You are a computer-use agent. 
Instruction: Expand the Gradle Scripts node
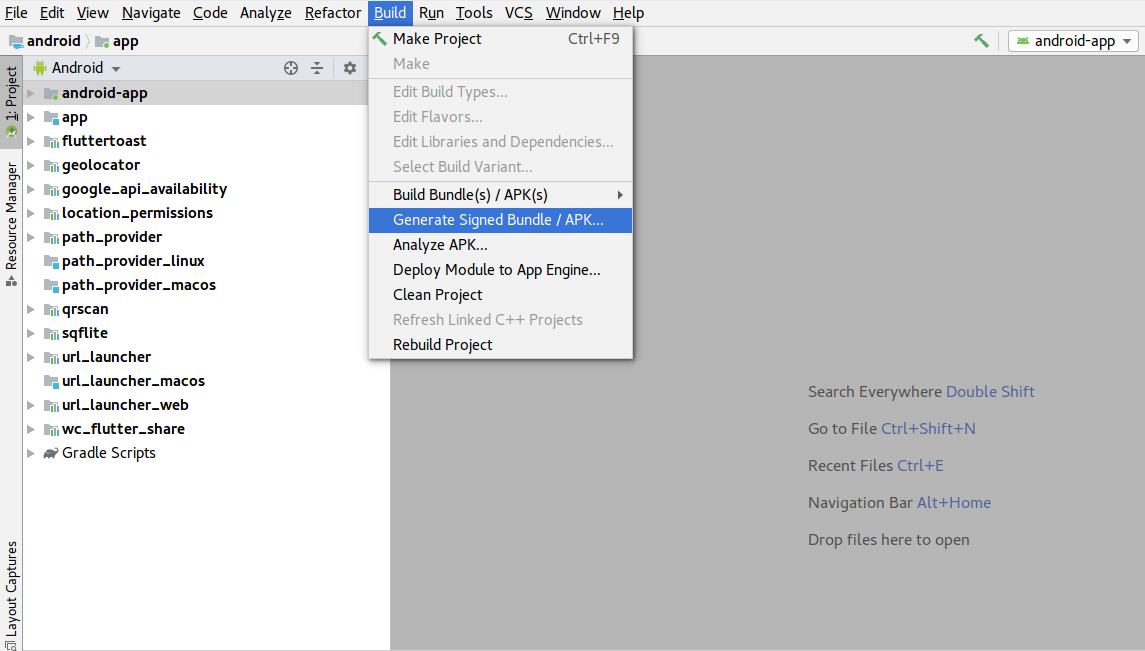click(30, 453)
